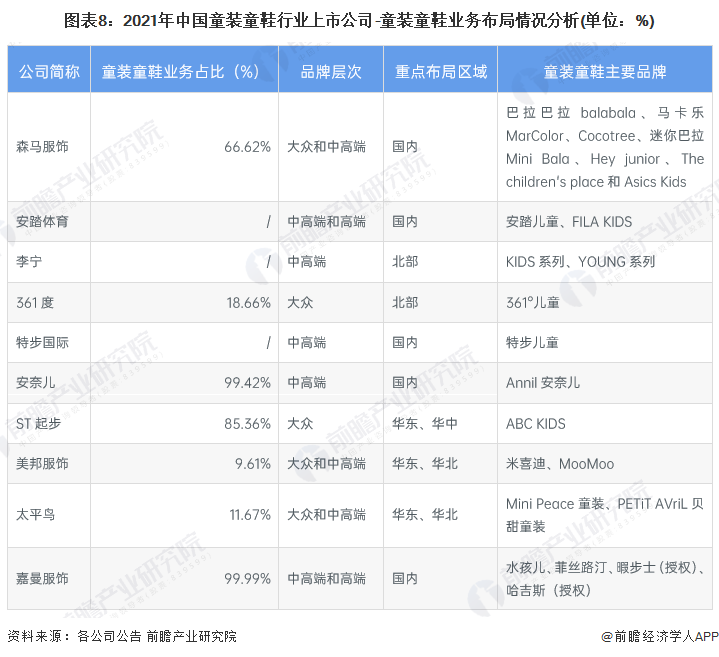719x657 pixels.
Task: Click the 85.36% value cell
Action: click(184, 423)
